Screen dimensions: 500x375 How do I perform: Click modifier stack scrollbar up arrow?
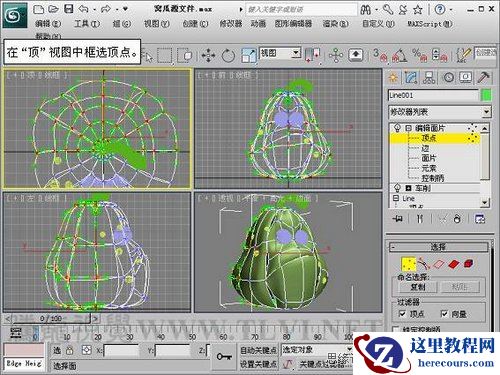(485, 128)
